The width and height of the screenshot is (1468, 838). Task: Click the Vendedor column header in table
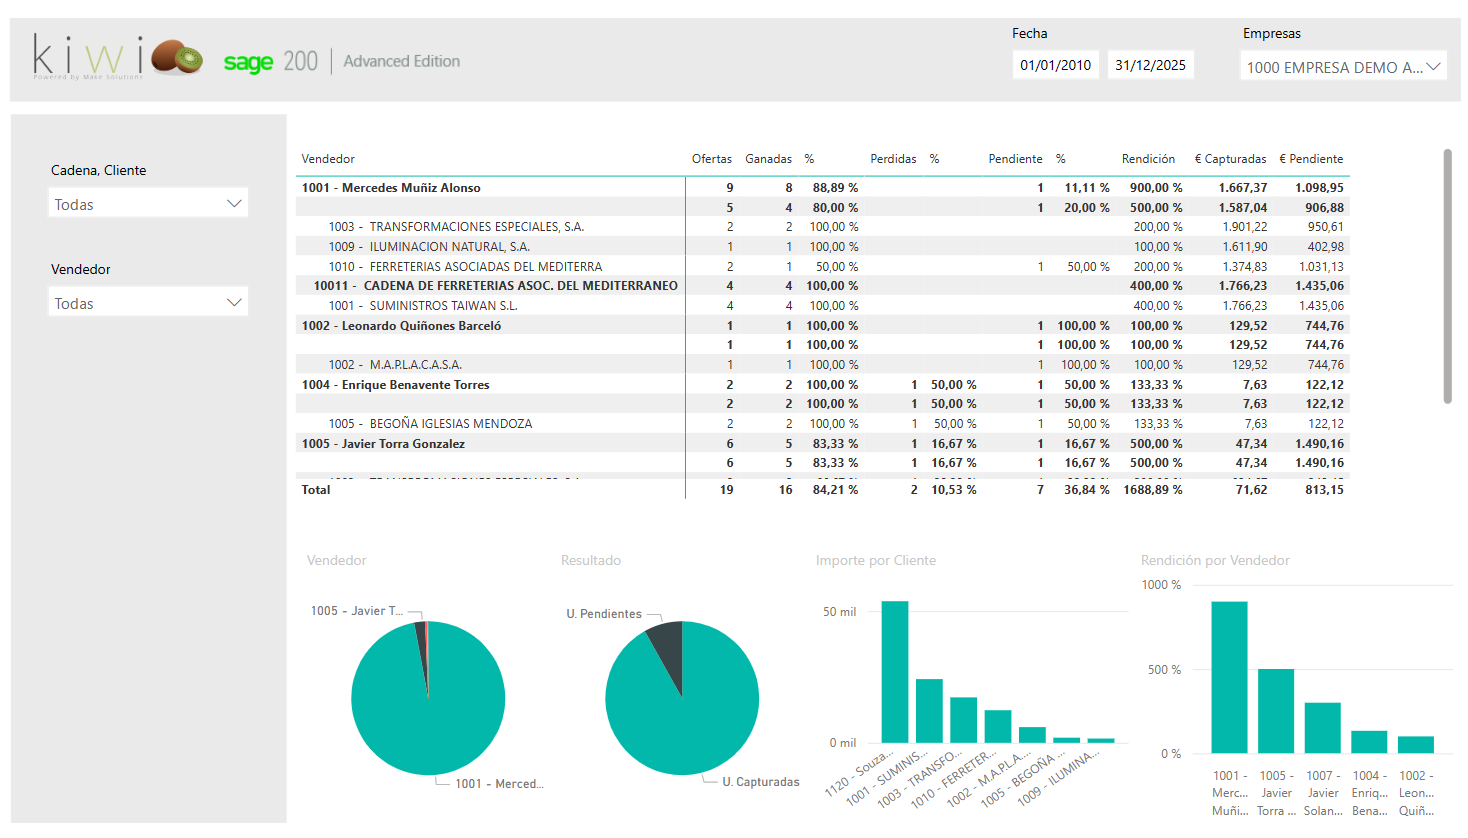(x=328, y=159)
